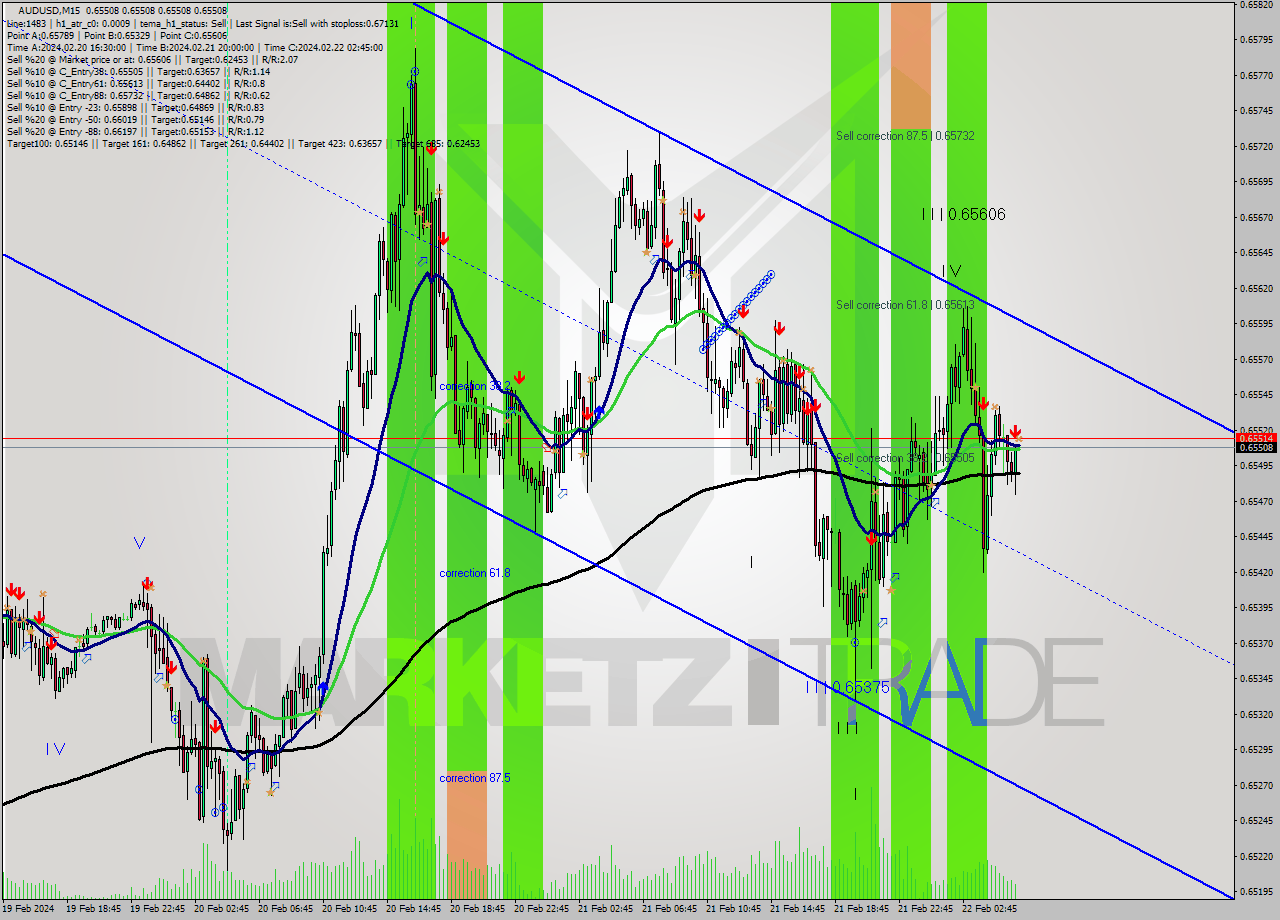Image resolution: width=1280 pixels, height=920 pixels.
Task: Click the 'I I I 0.65375' wave label
Action: [x=847, y=687]
